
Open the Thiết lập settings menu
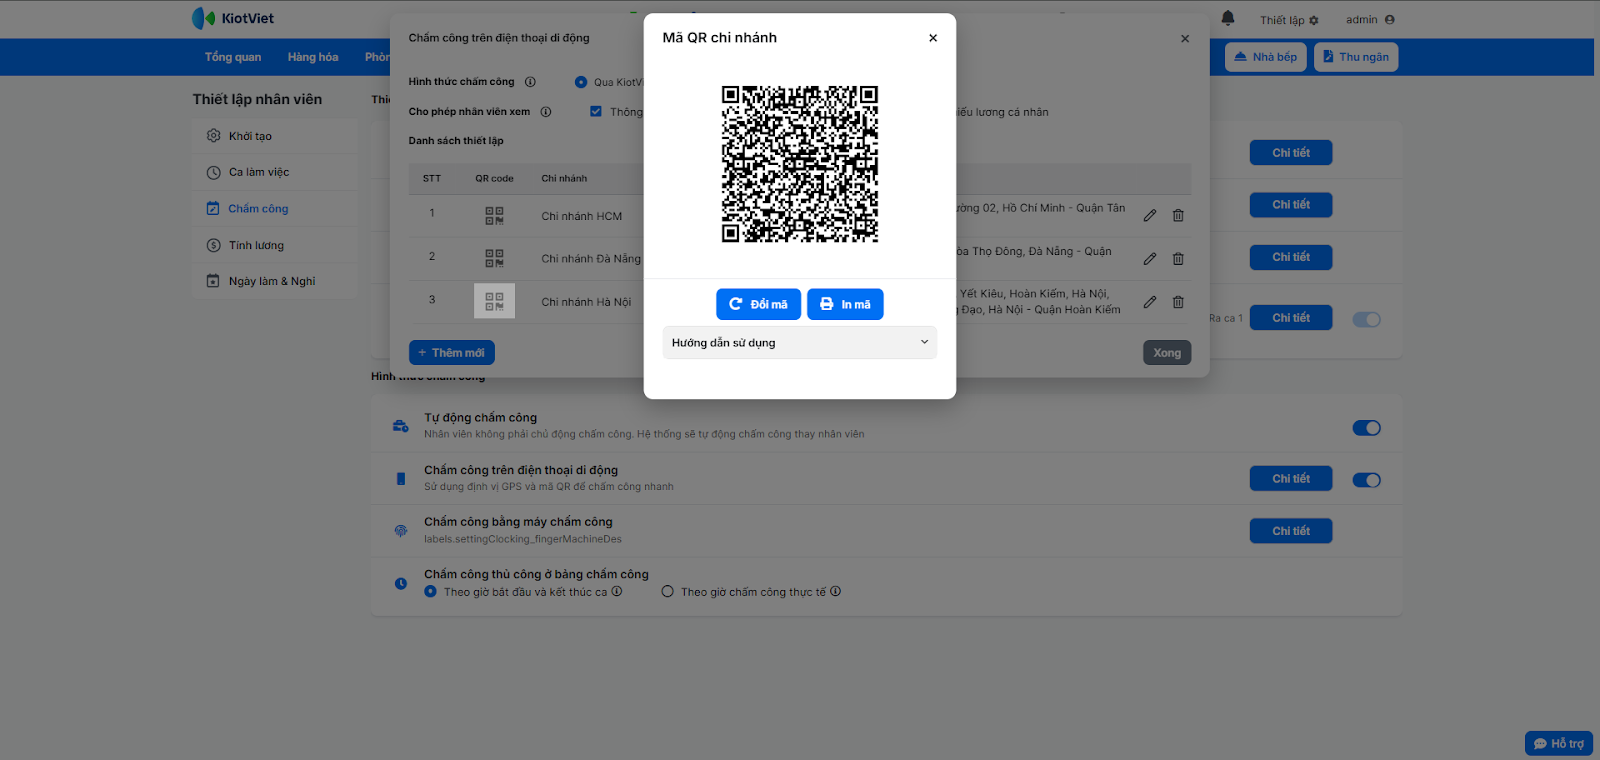[1289, 20]
